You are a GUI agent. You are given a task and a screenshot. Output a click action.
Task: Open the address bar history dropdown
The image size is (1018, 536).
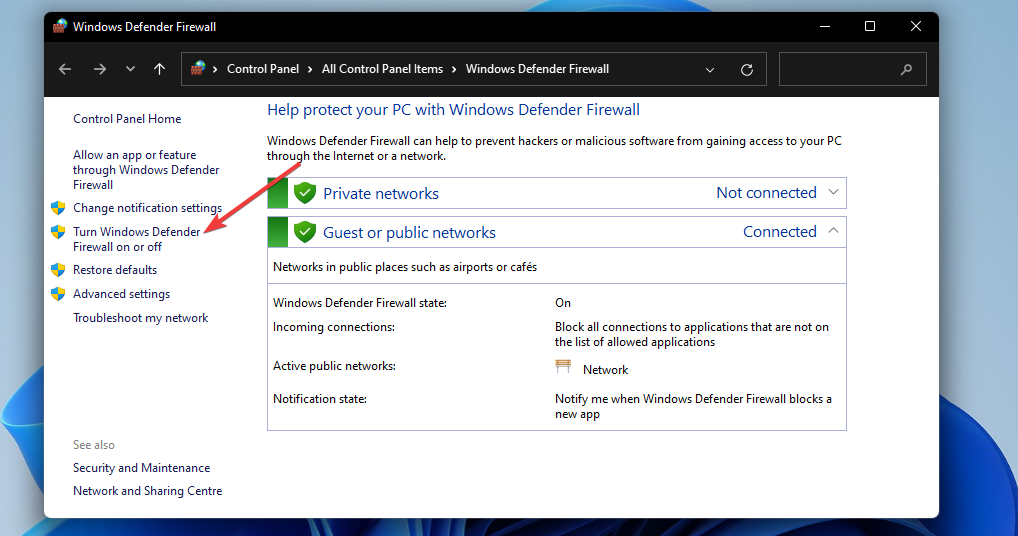click(710, 69)
